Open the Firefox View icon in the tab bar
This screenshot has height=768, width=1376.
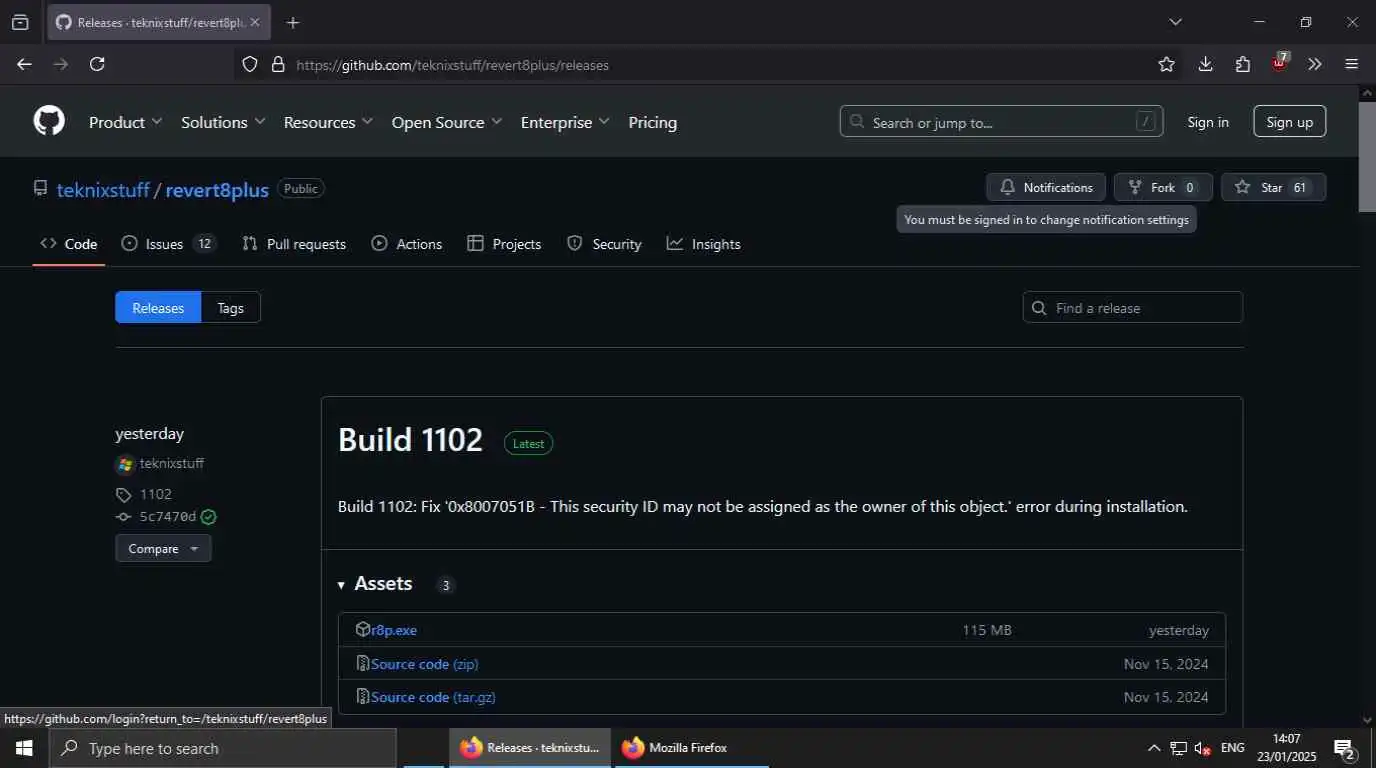(20, 22)
